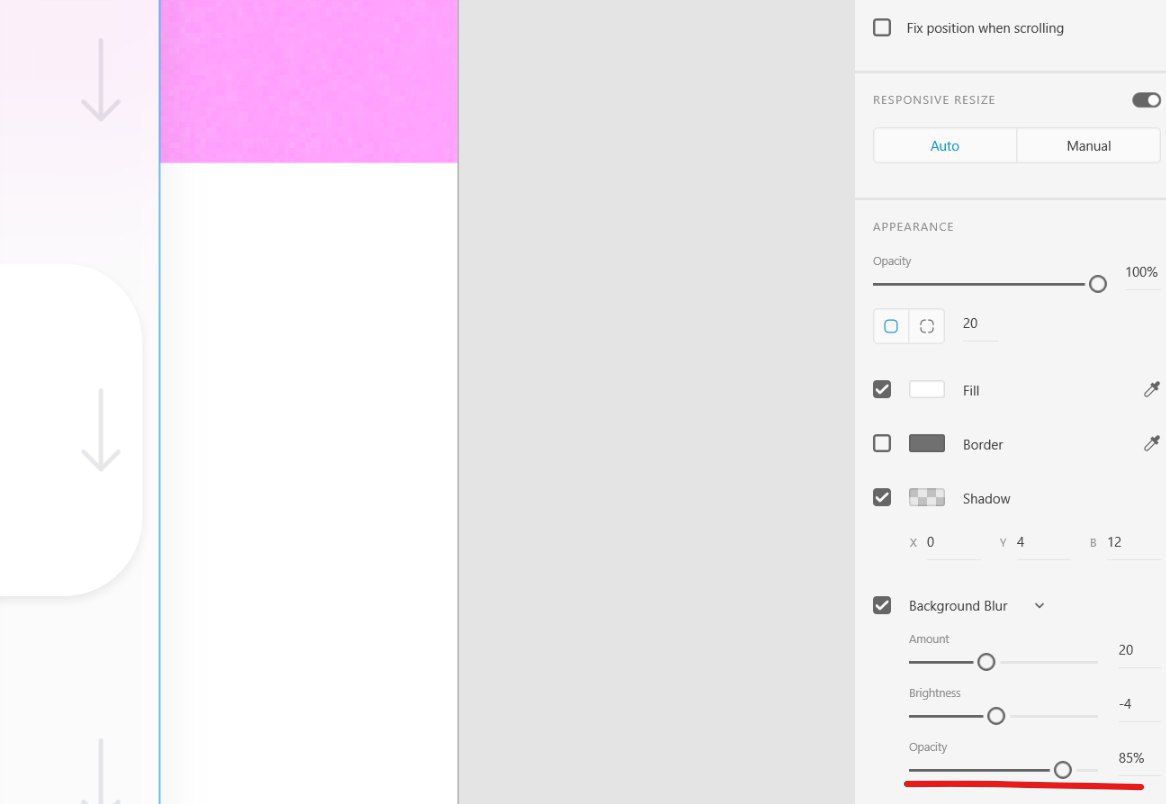The width and height of the screenshot is (1166, 804).
Task: Expand the Background Blur type dropdown
Action: coord(1039,605)
